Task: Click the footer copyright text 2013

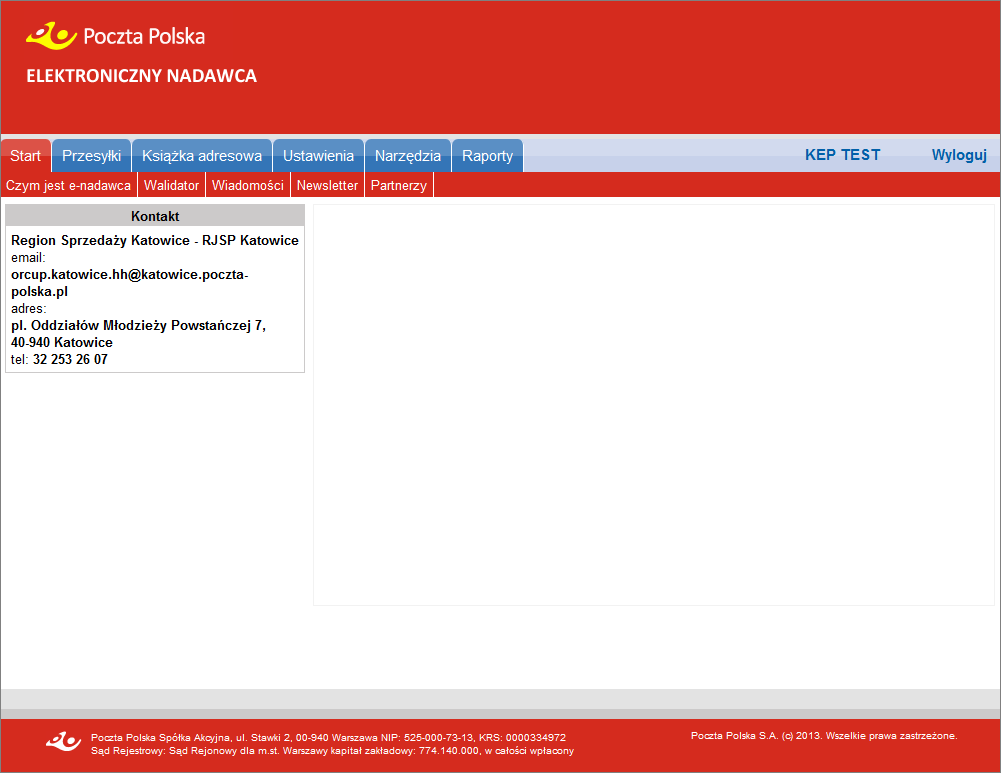Action: click(x=824, y=735)
